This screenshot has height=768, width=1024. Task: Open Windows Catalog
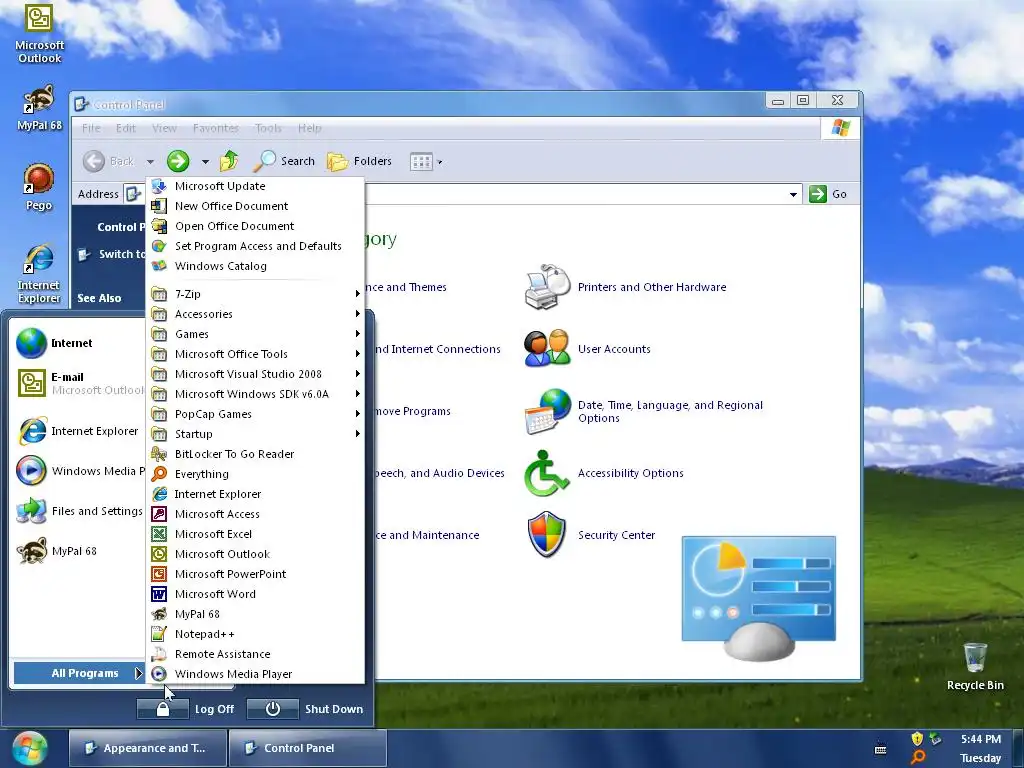click(x=255, y=266)
